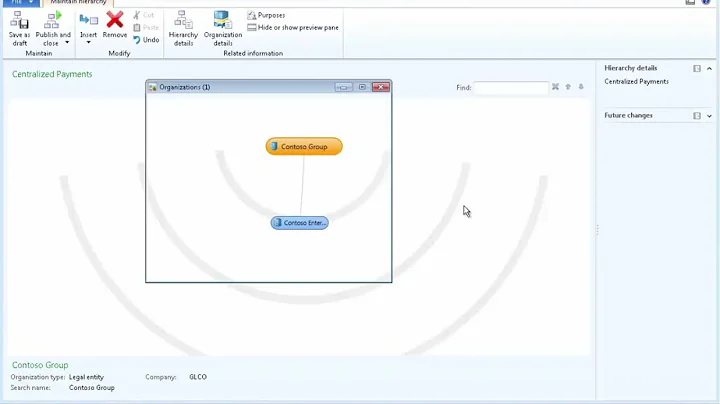The height and width of the screenshot is (404, 720).
Task: Undo the last change
Action: [146, 40]
